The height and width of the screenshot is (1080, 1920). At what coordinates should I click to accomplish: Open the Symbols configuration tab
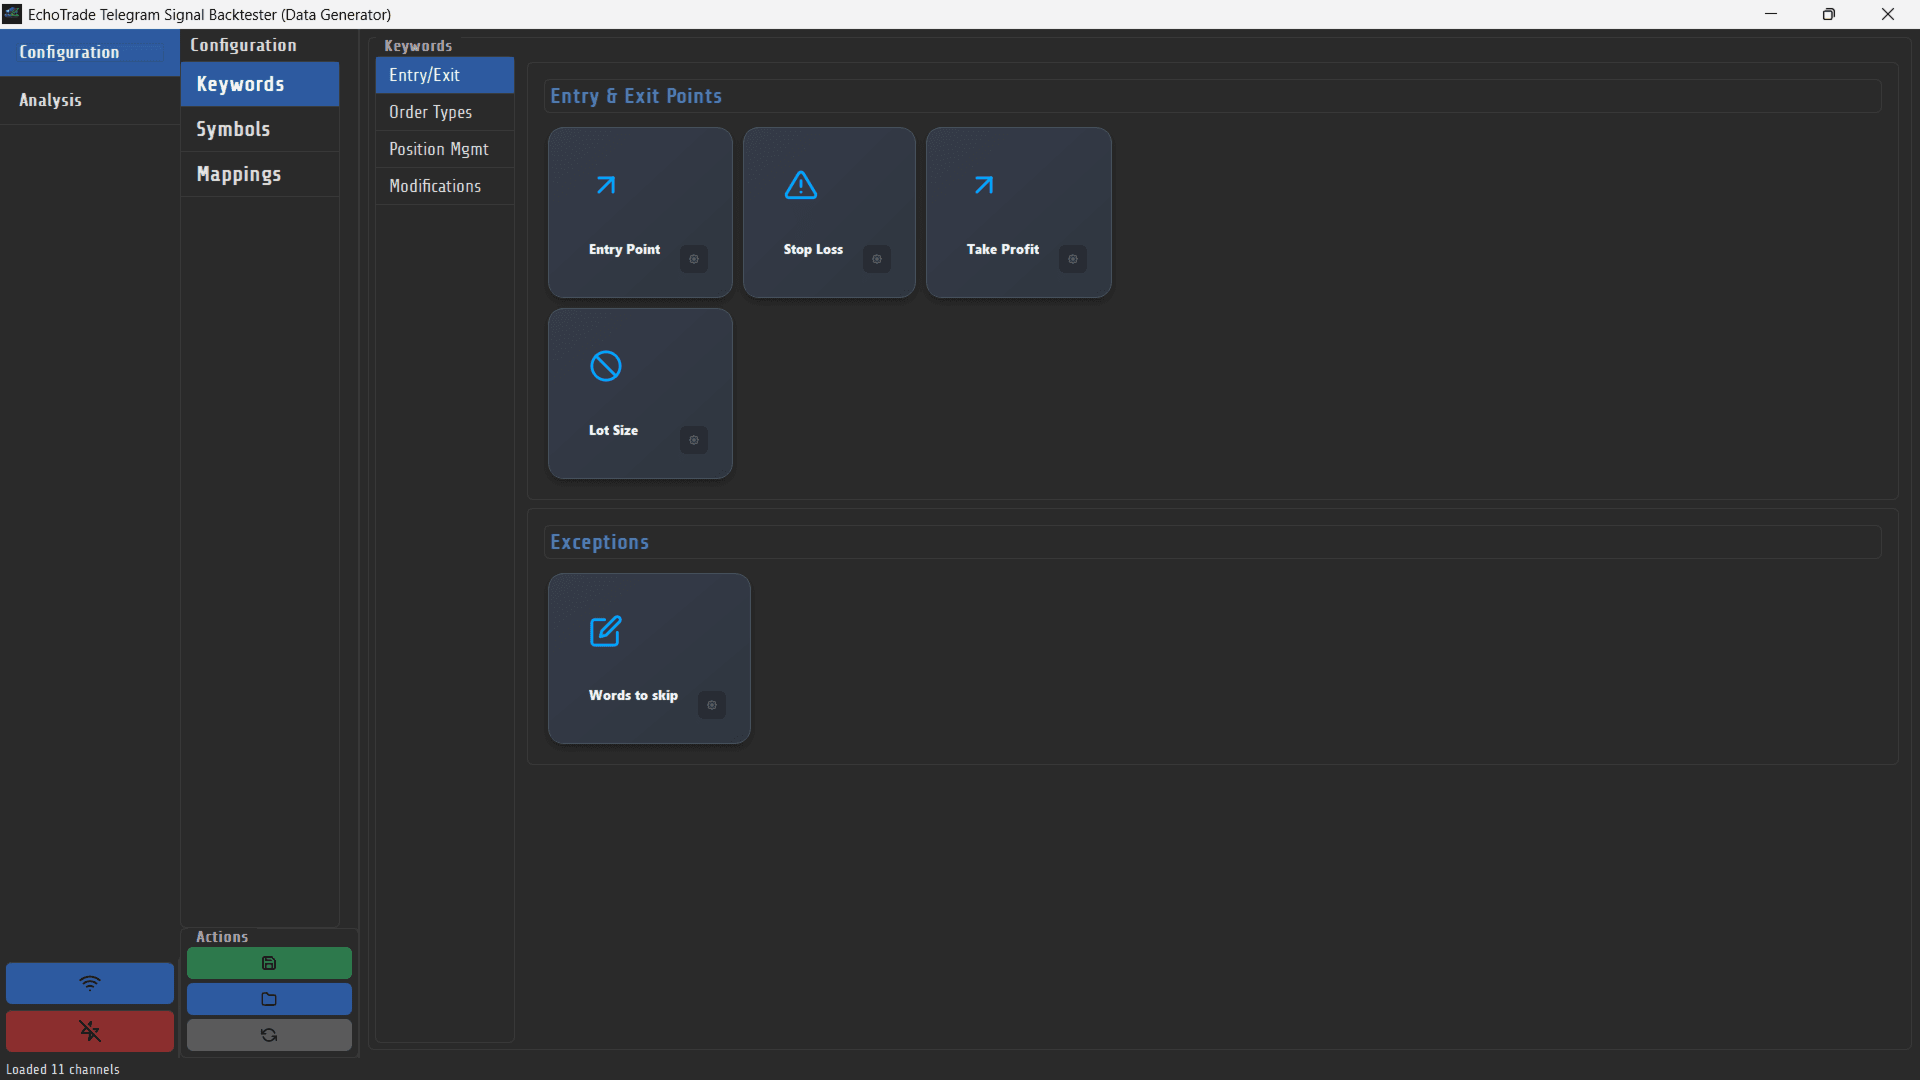(x=260, y=129)
